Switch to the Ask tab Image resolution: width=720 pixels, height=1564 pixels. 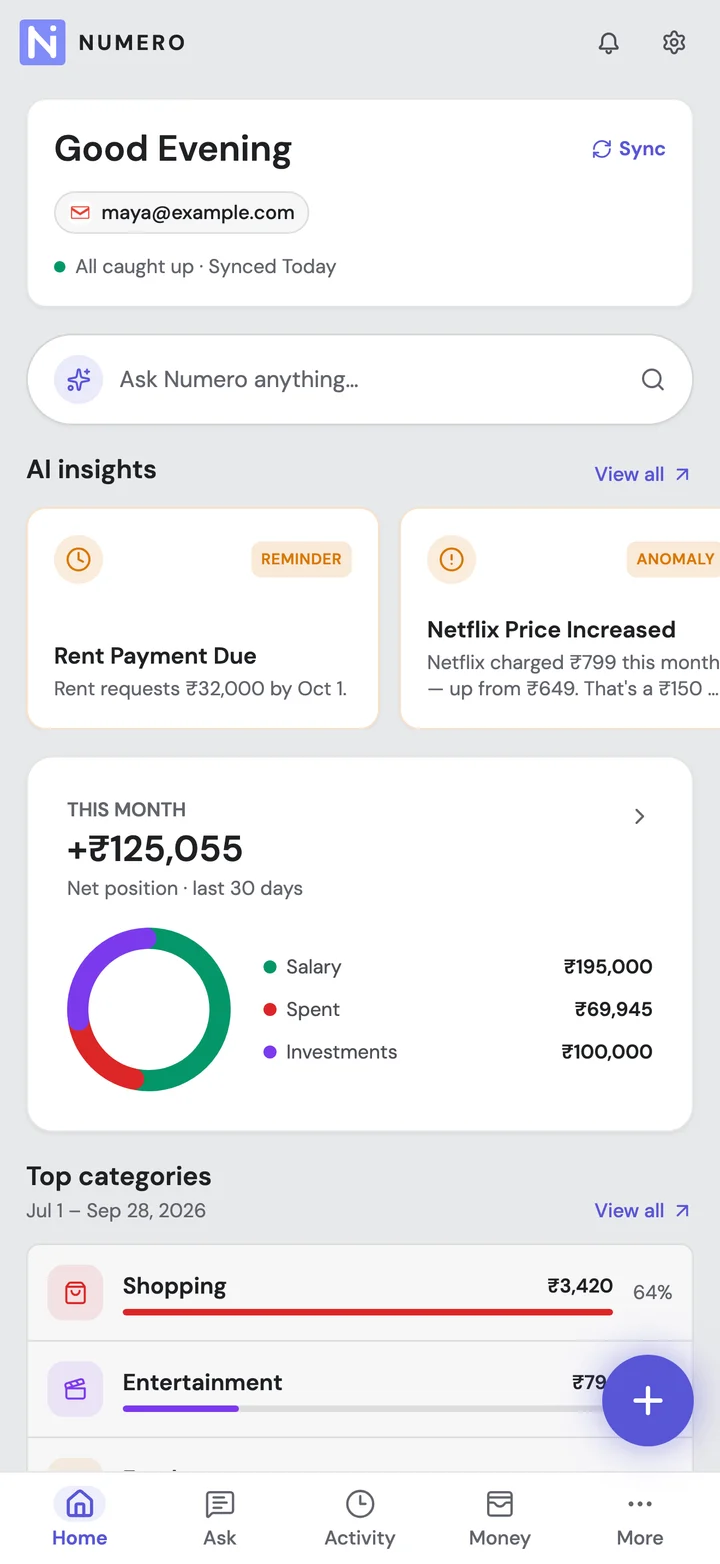pyautogui.click(x=220, y=1518)
